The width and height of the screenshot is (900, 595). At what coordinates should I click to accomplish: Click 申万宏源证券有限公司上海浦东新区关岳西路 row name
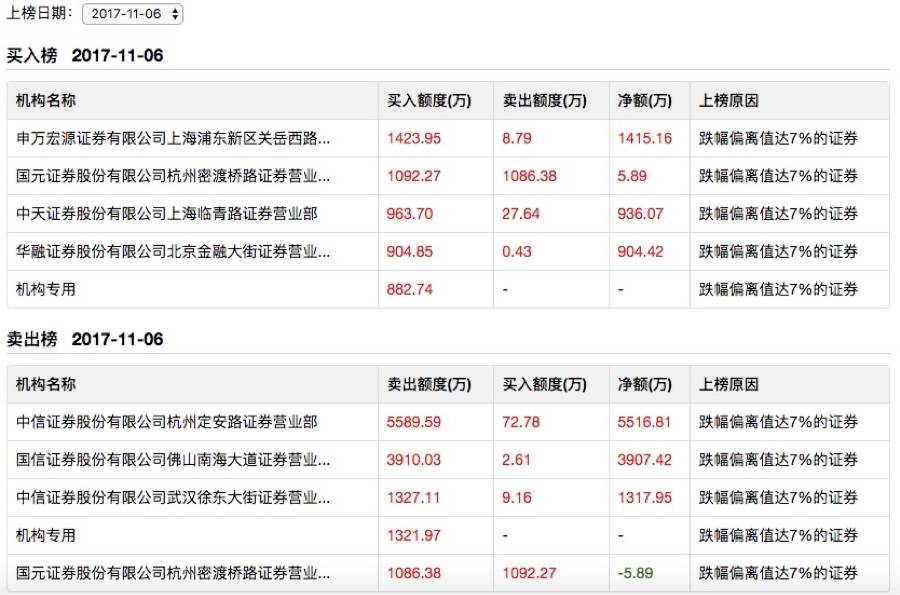pyautogui.click(x=173, y=138)
